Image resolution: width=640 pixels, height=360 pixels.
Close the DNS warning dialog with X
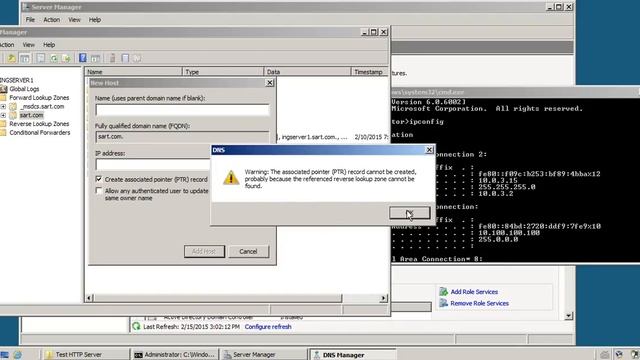pos(429,150)
